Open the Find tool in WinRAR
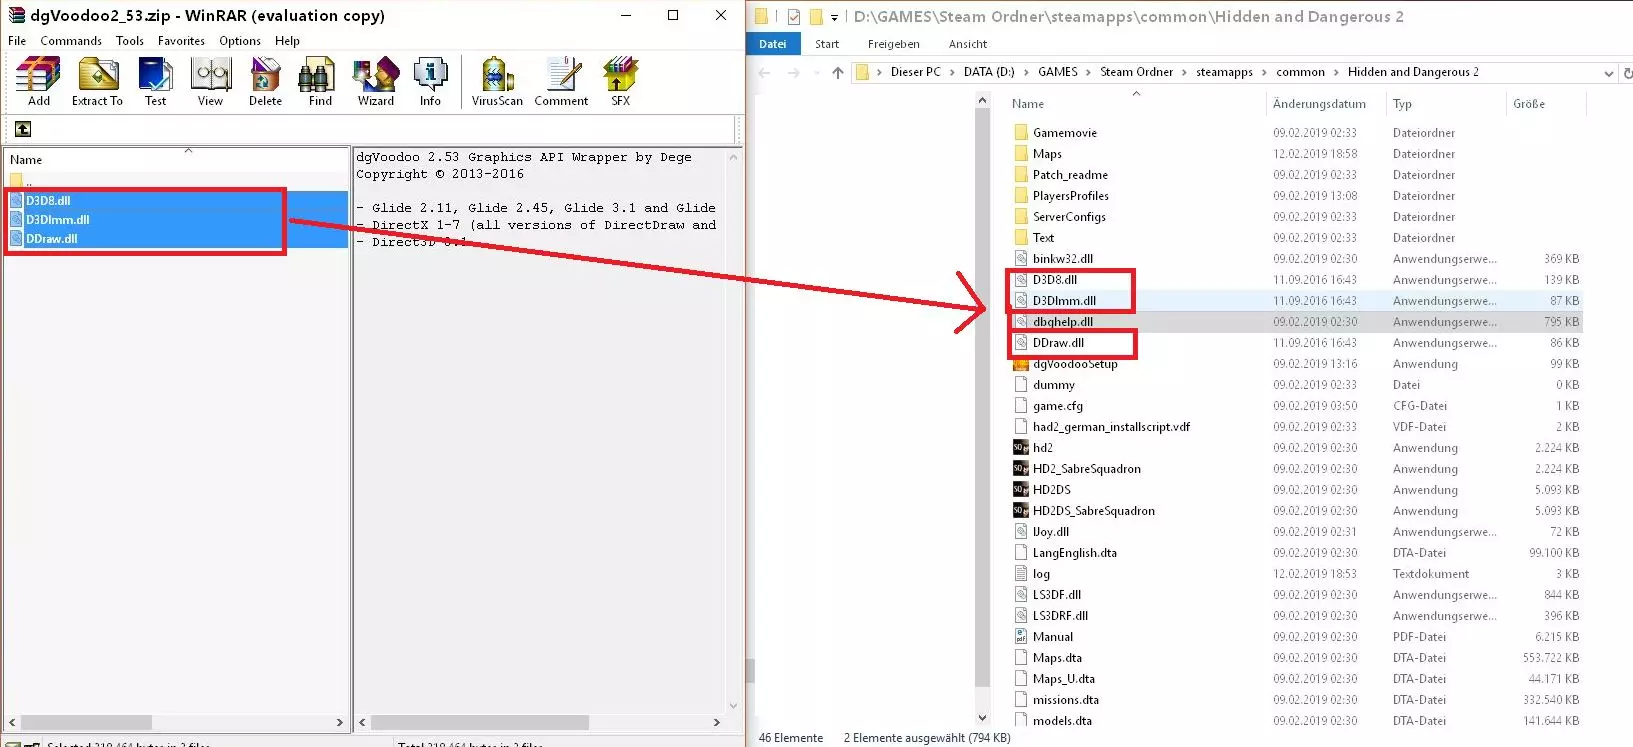The image size is (1633, 747). click(x=320, y=81)
